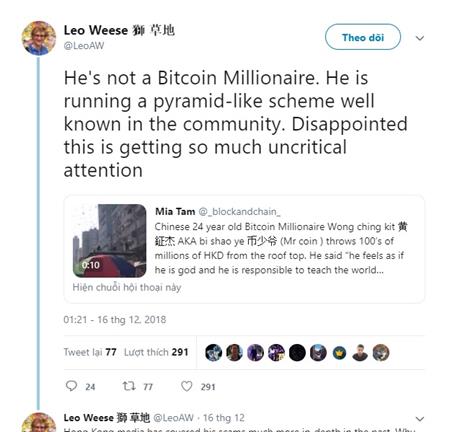450x432 pixels.
Task: Follow with the Theo dõi button
Action: tap(363, 37)
